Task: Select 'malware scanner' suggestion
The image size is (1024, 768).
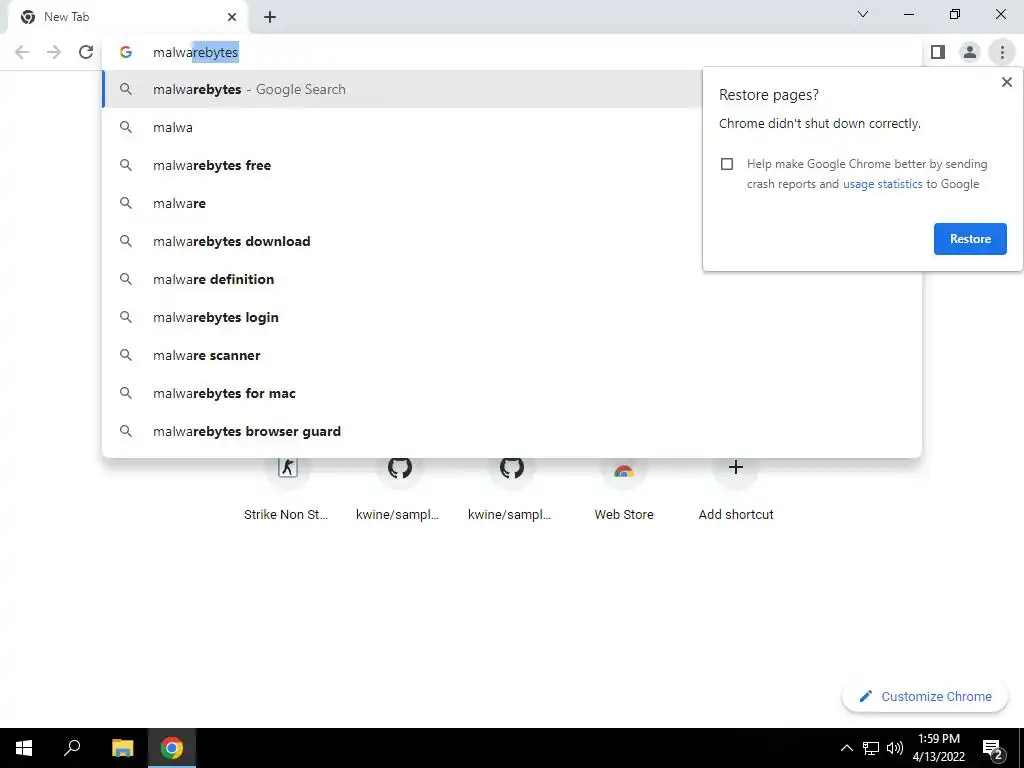Action: (512, 355)
